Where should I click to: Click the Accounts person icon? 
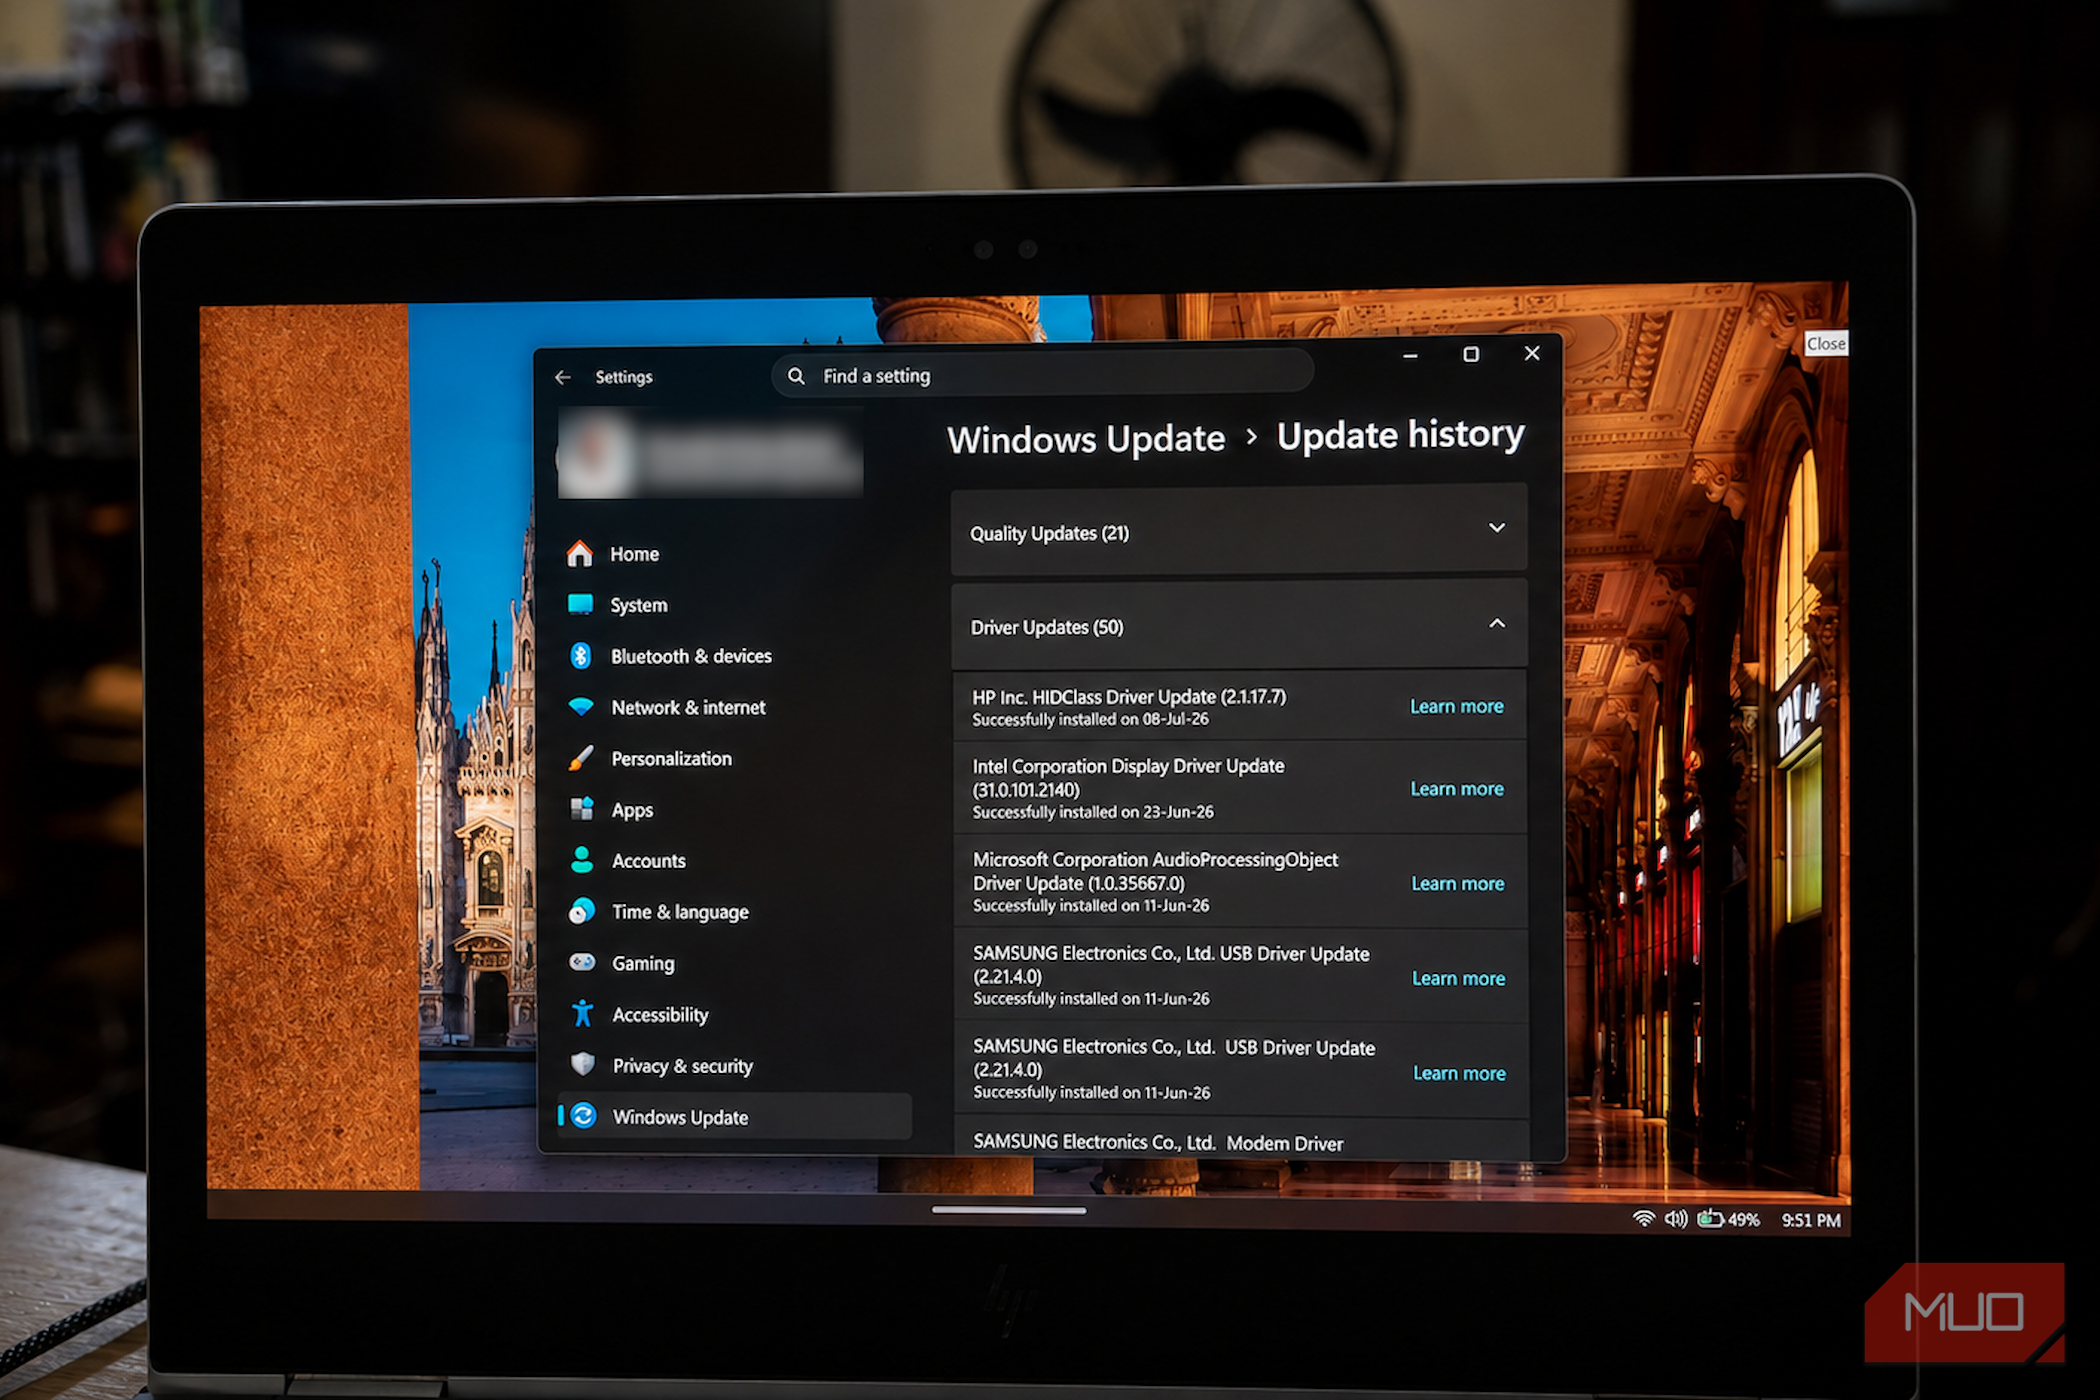pos(582,860)
